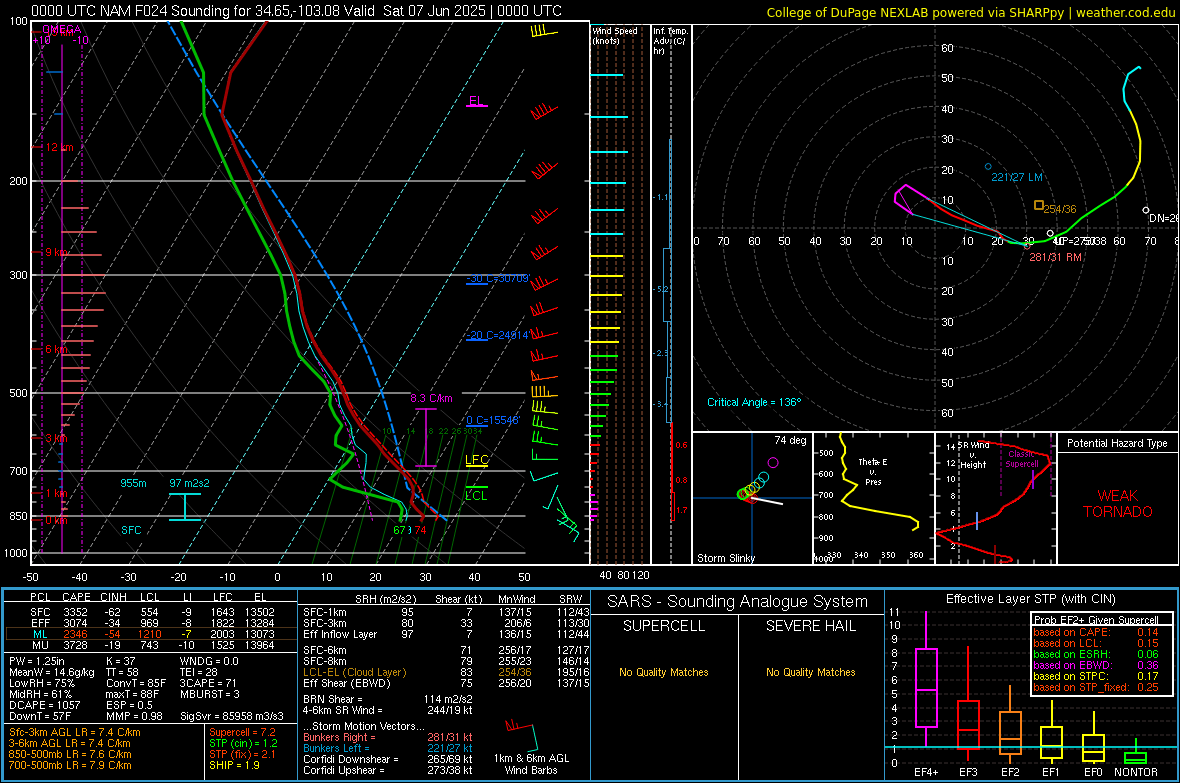The height and width of the screenshot is (783, 1180).
Task: Click the Inf. Temp. Adv. panel header
Action: pyautogui.click(x=670, y=41)
